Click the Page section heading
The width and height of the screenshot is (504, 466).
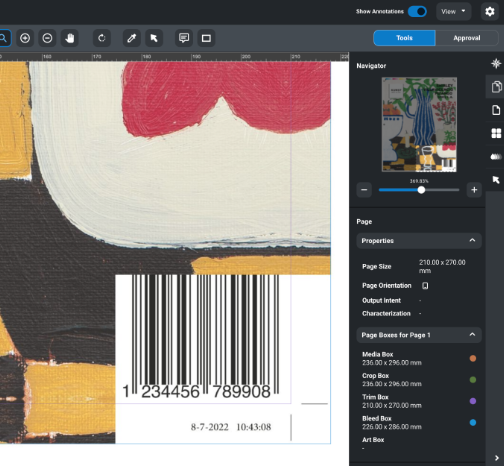(364, 222)
